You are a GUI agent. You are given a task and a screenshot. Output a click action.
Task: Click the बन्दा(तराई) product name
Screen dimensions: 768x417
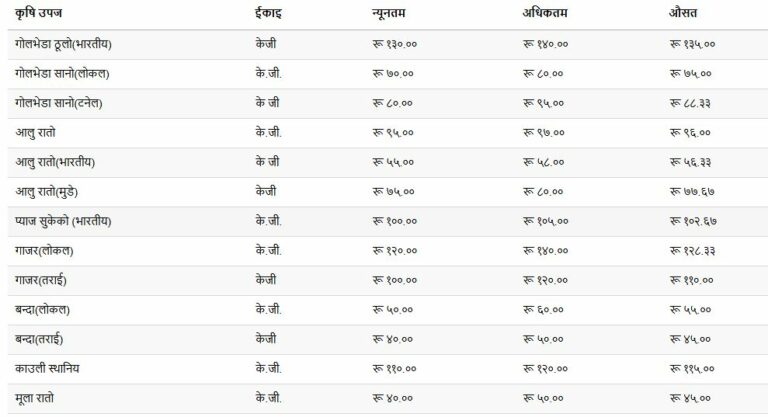[x=39, y=339]
